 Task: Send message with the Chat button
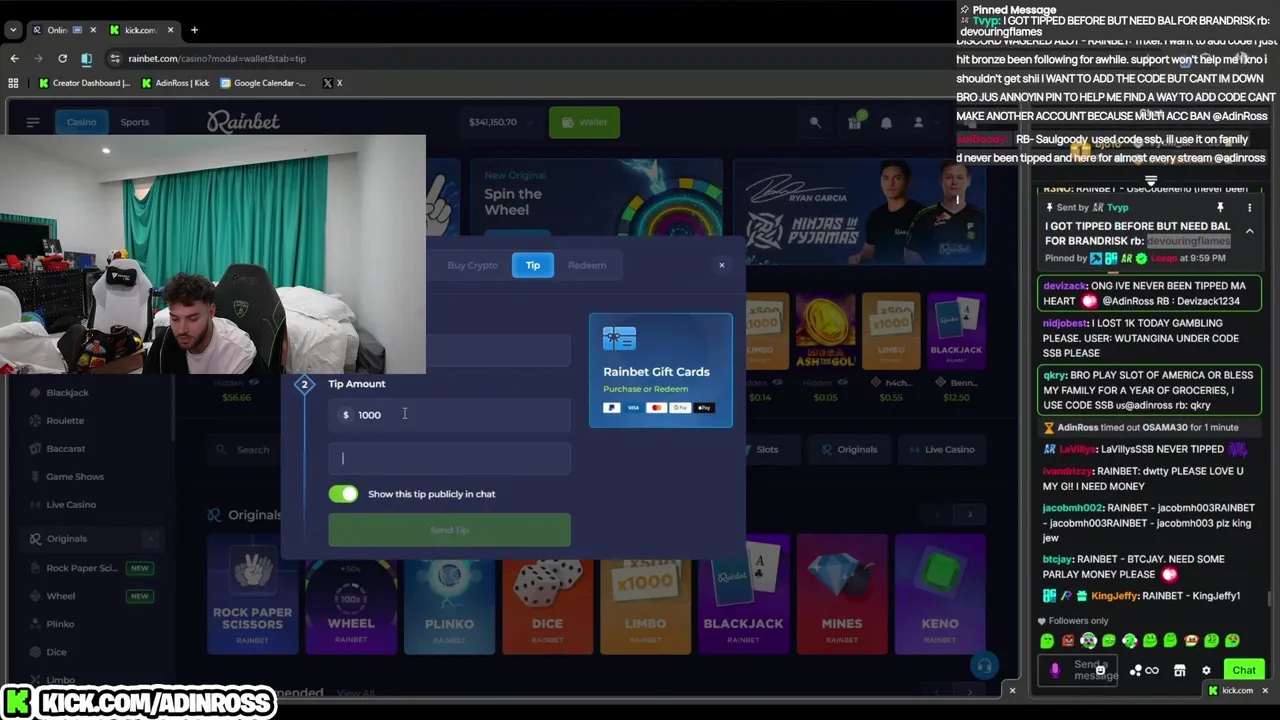[1244, 670]
